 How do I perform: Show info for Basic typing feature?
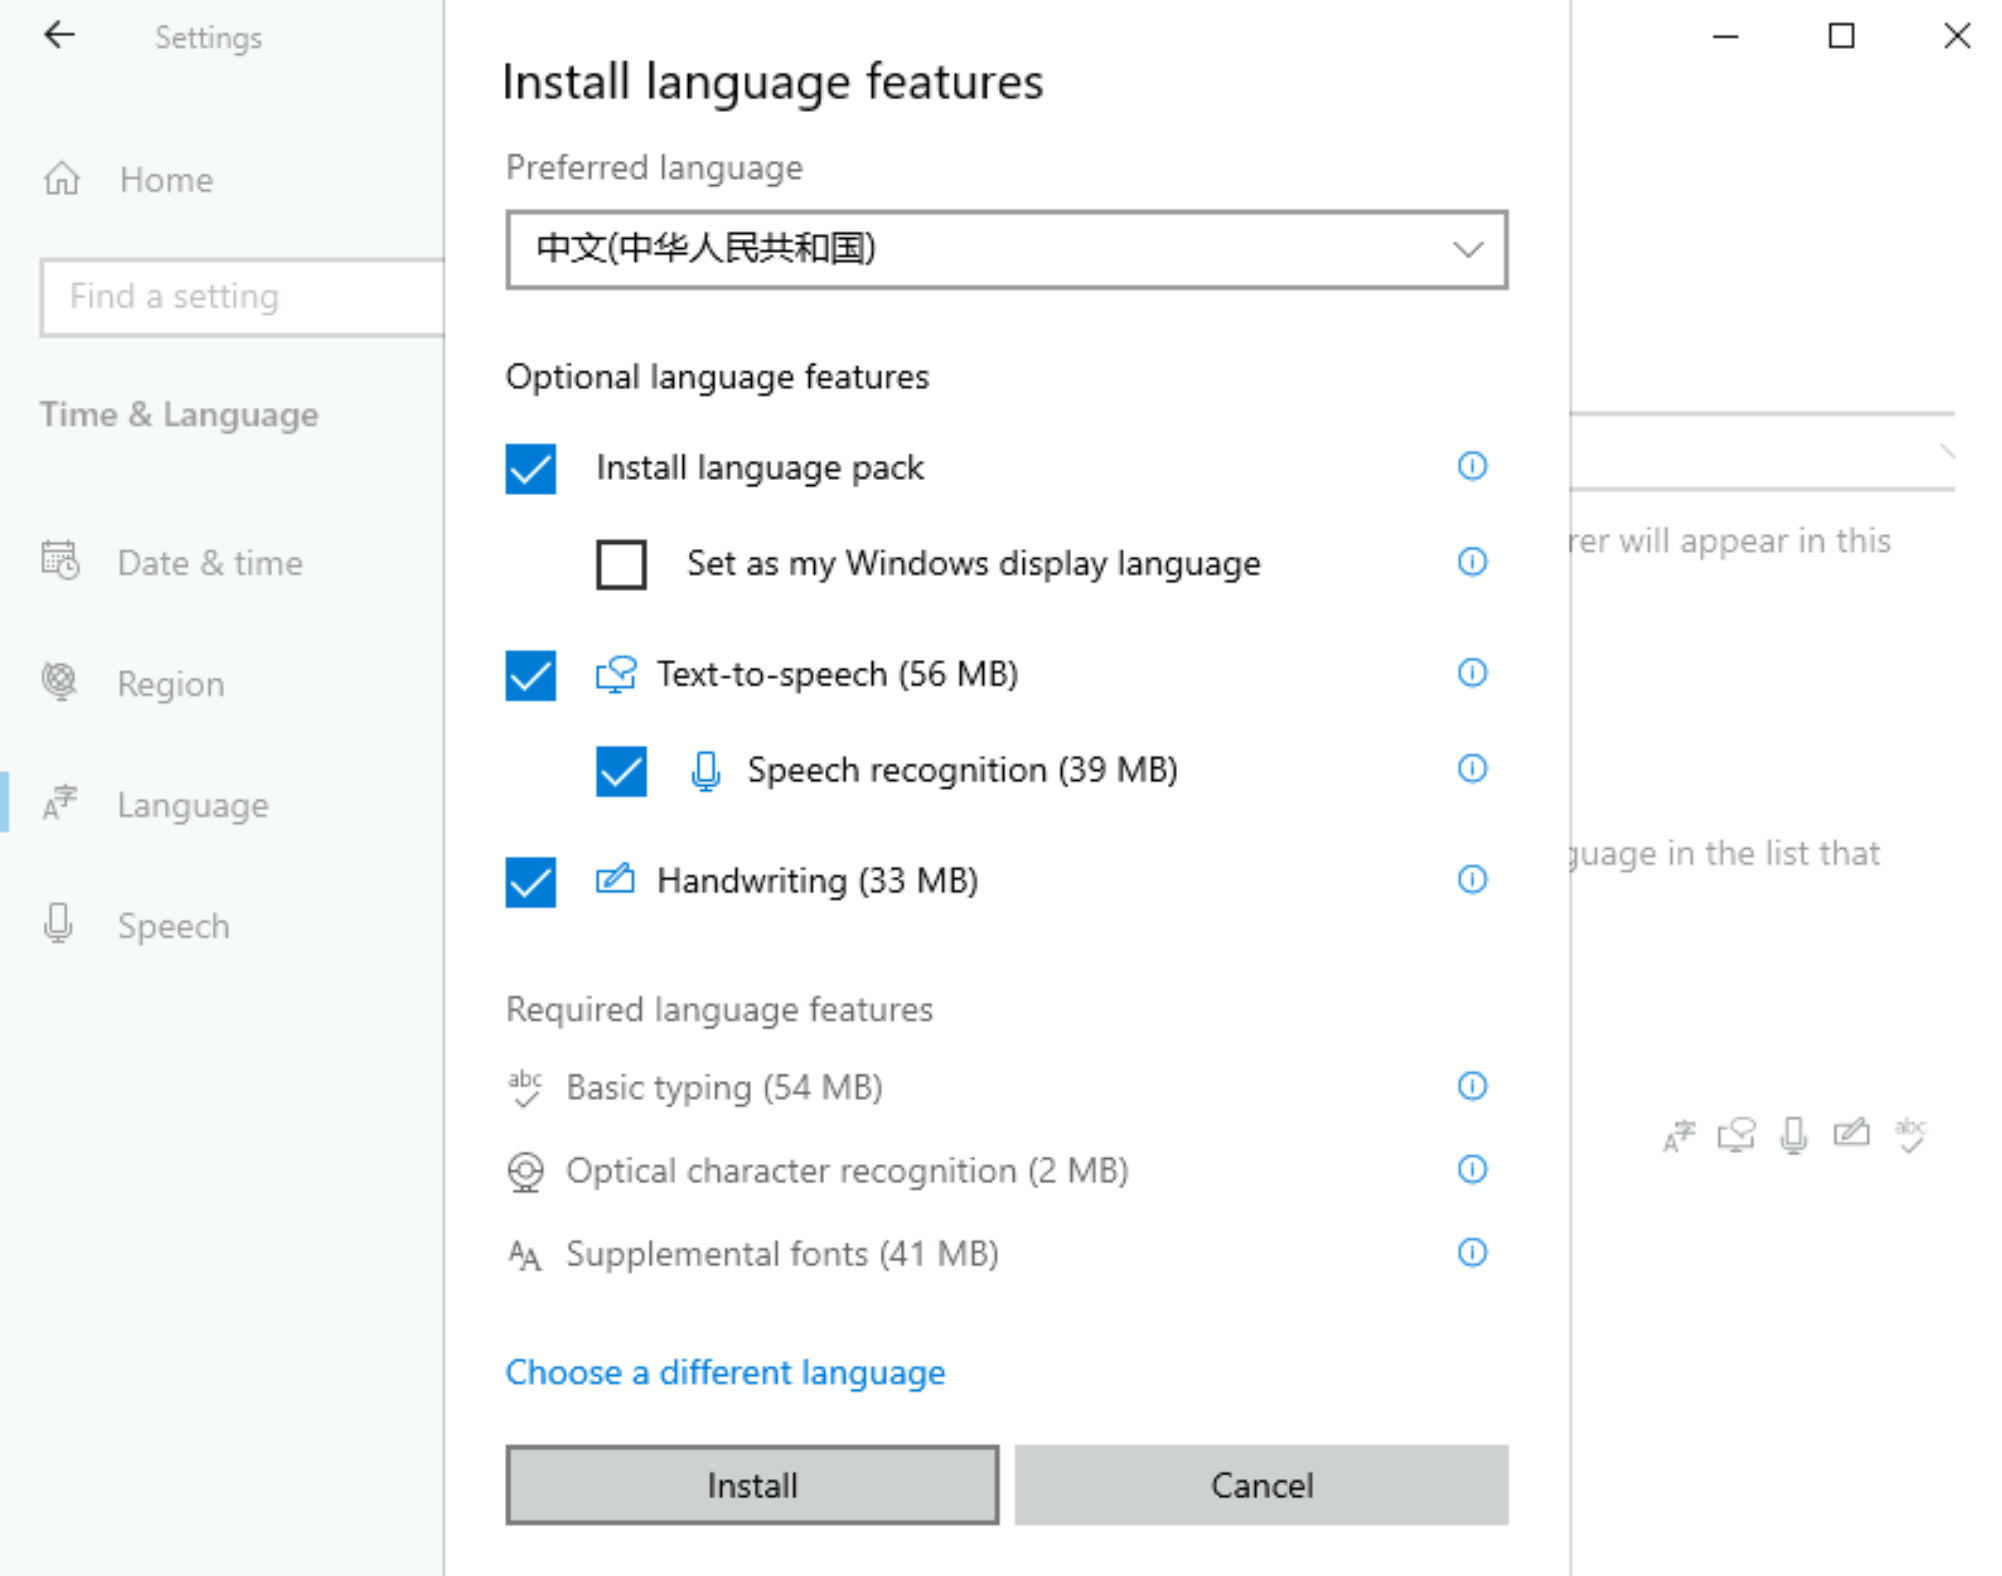coord(1472,1086)
